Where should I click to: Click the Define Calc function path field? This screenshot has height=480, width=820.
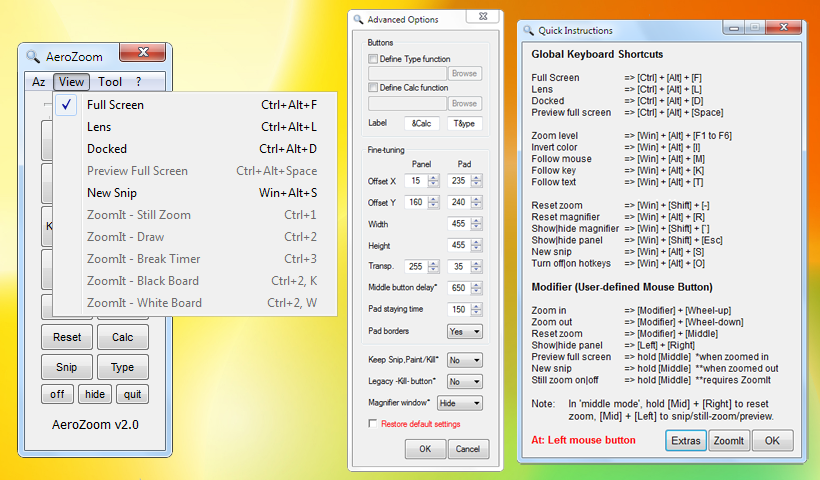coord(407,104)
